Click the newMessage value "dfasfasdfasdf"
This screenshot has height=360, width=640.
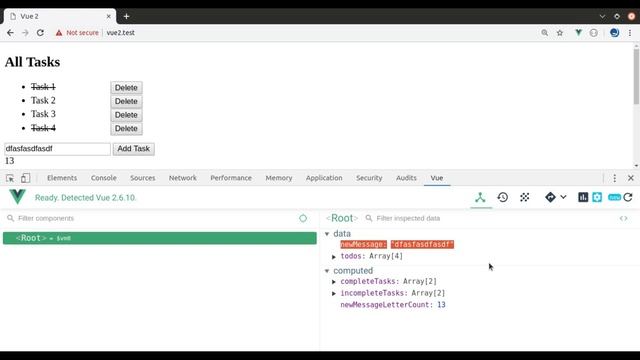click(x=422, y=244)
